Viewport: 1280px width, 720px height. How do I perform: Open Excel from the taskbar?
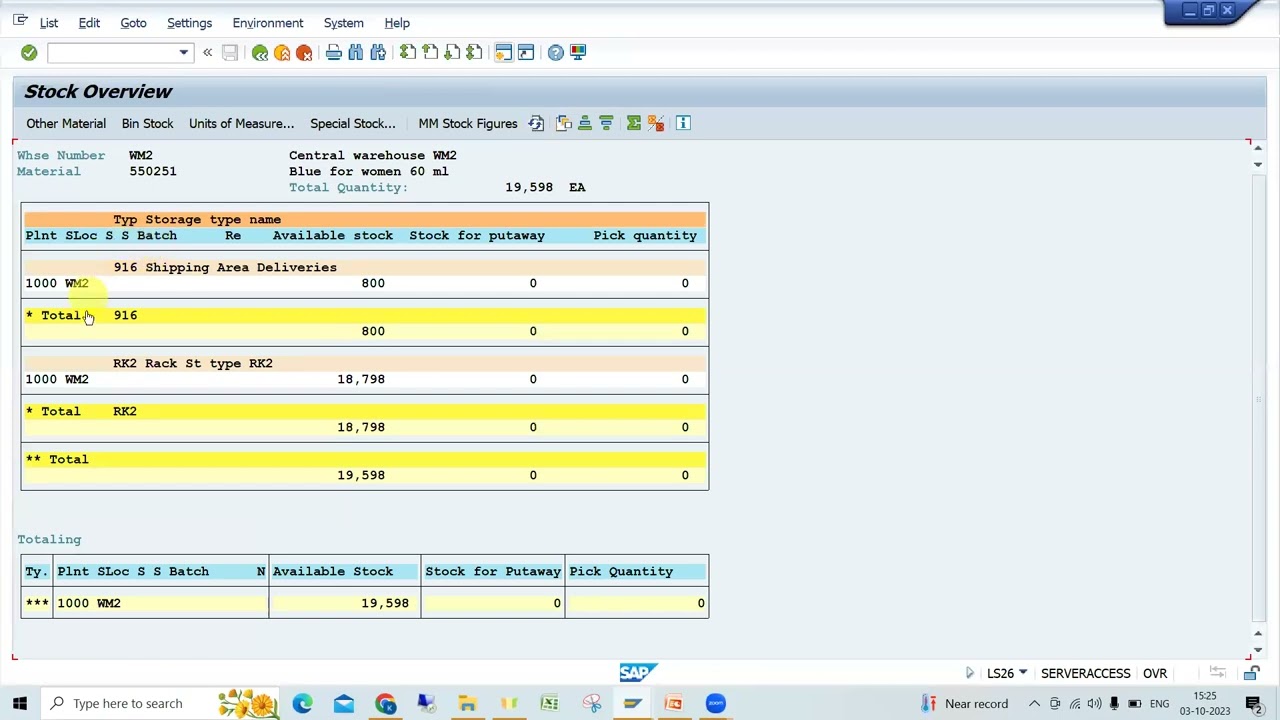click(549, 703)
